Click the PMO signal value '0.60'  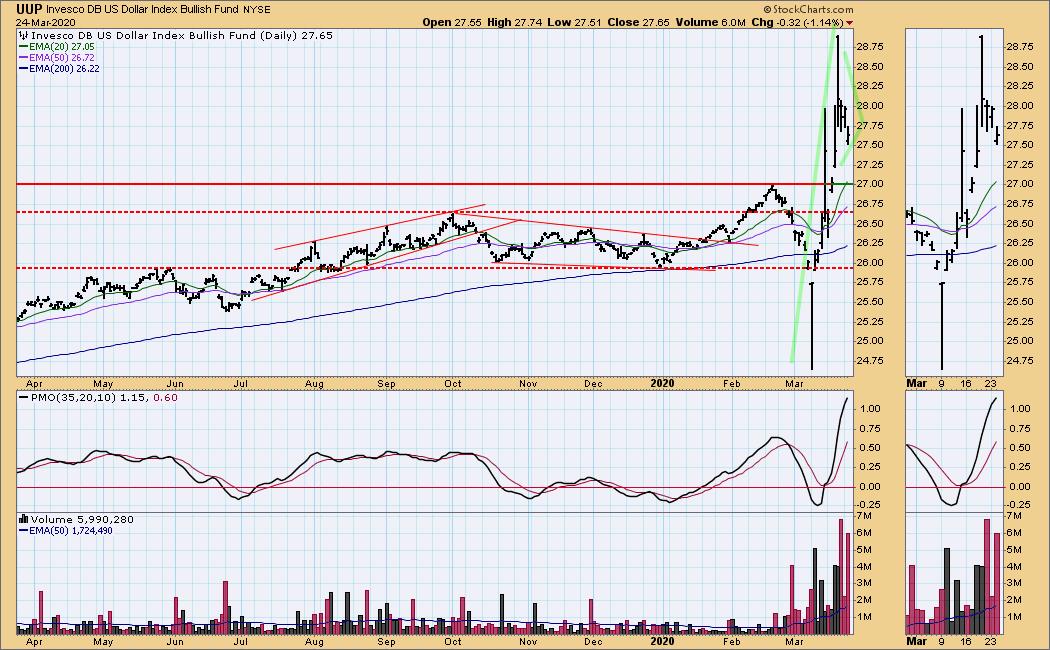166,398
